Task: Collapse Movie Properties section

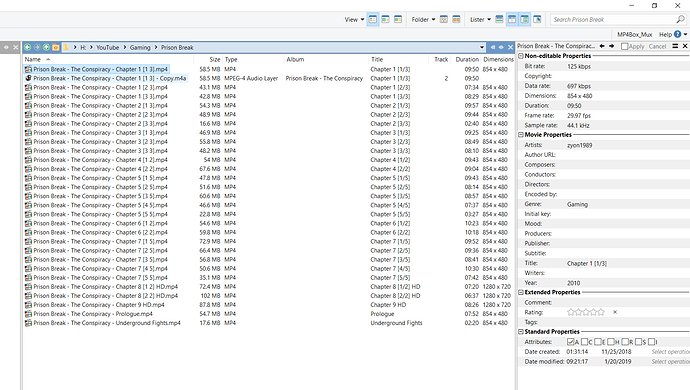Action: tap(521, 135)
